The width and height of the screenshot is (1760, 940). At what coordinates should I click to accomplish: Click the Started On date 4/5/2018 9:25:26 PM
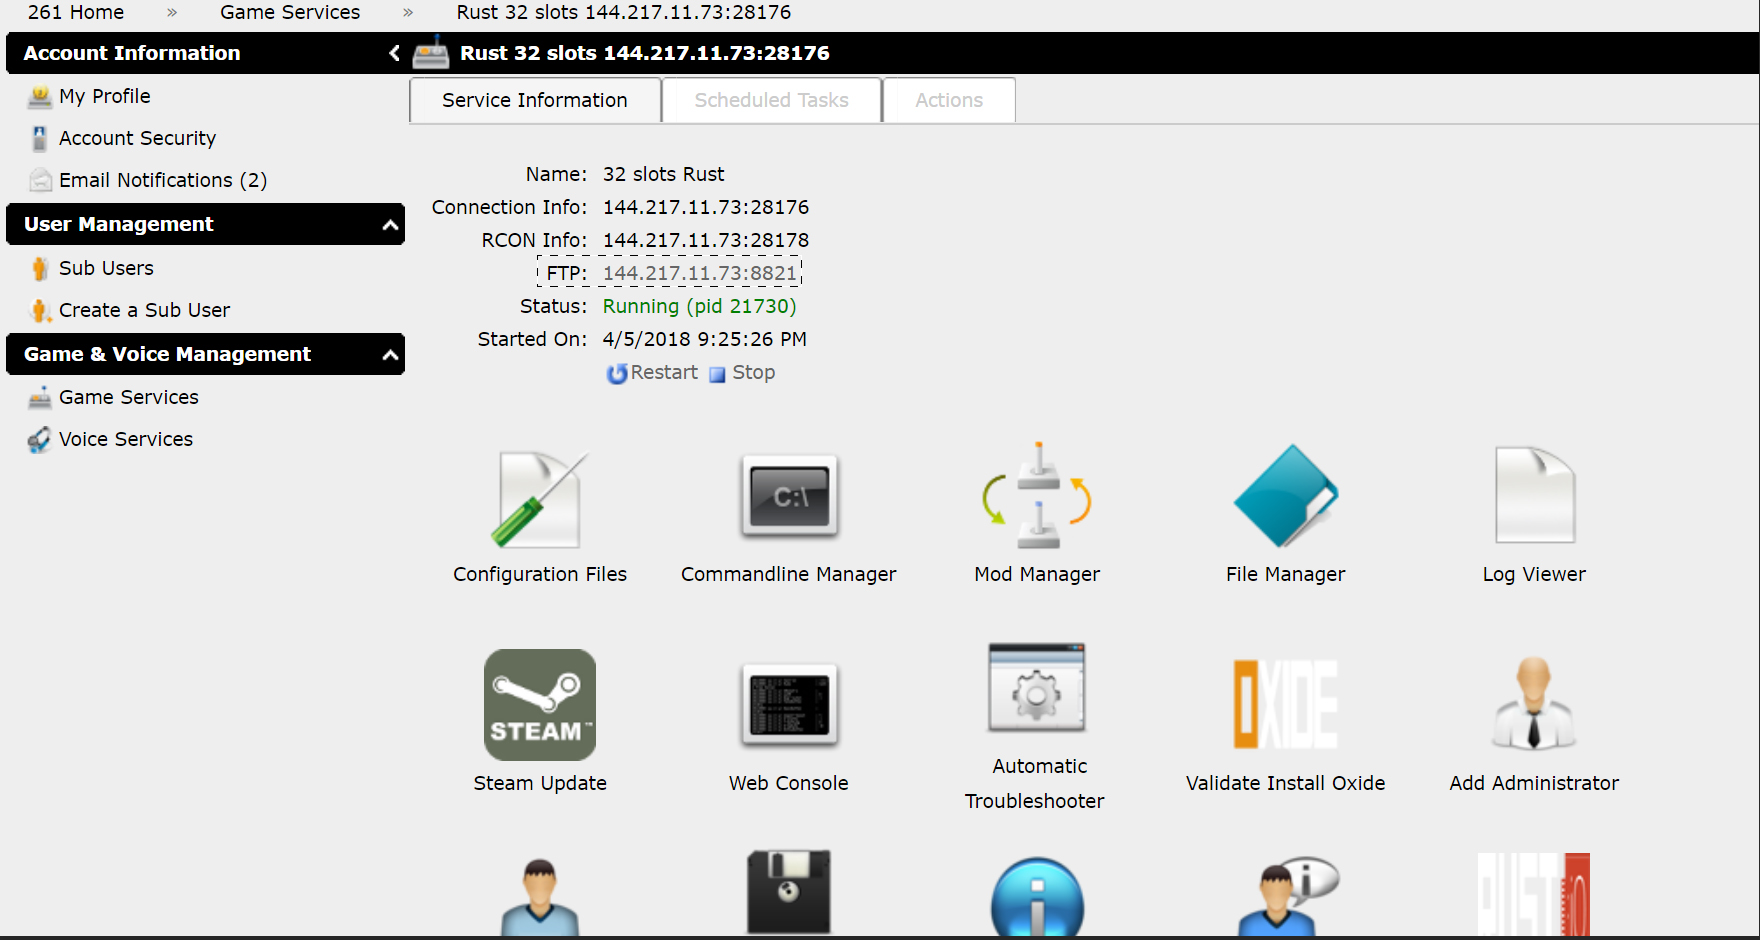click(x=705, y=339)
